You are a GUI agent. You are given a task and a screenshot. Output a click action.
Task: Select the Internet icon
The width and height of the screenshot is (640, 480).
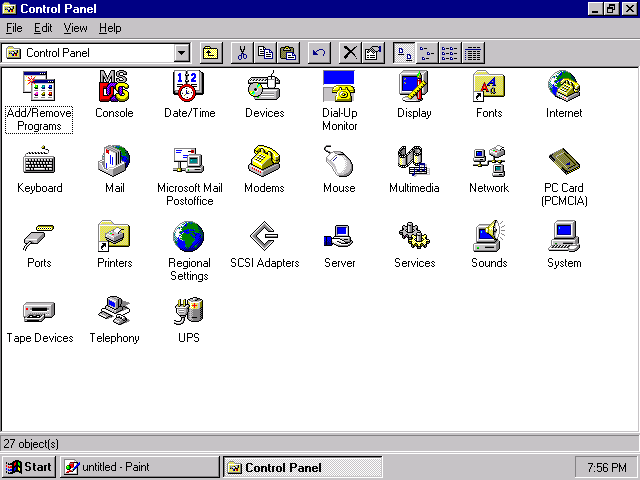click(564, 86)
